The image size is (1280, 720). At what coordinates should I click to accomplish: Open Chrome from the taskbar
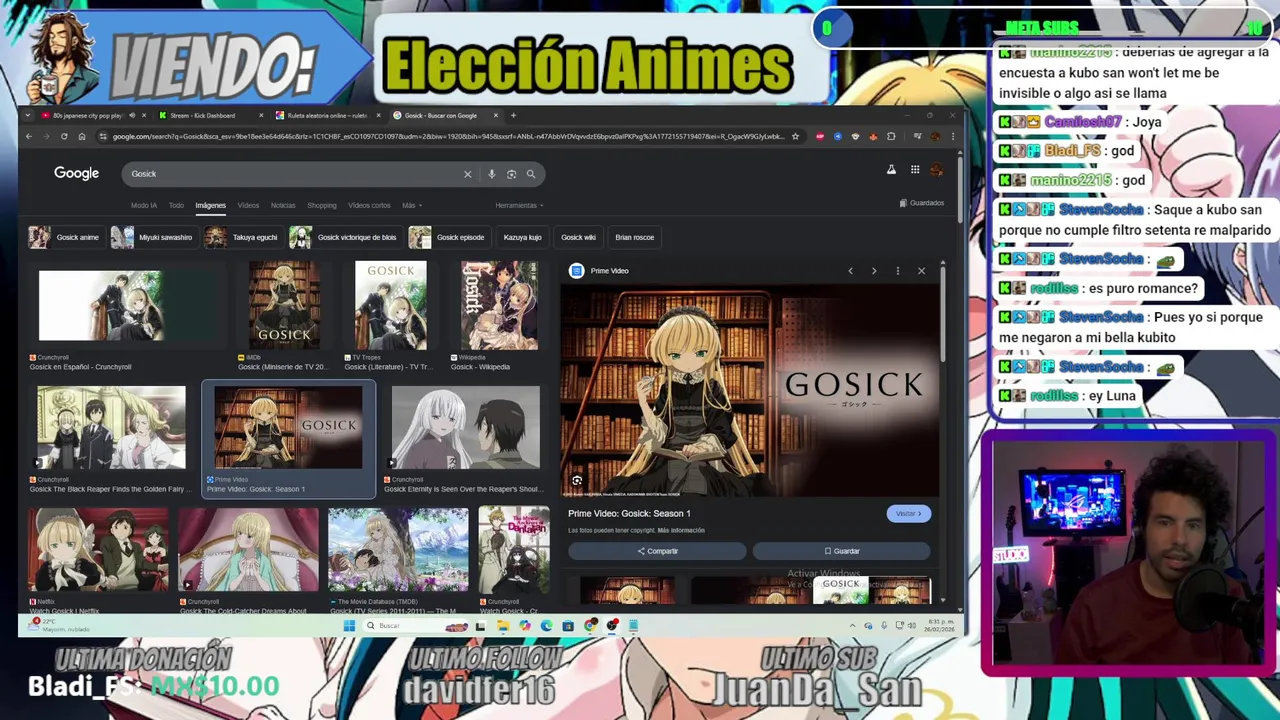(591, 626)
